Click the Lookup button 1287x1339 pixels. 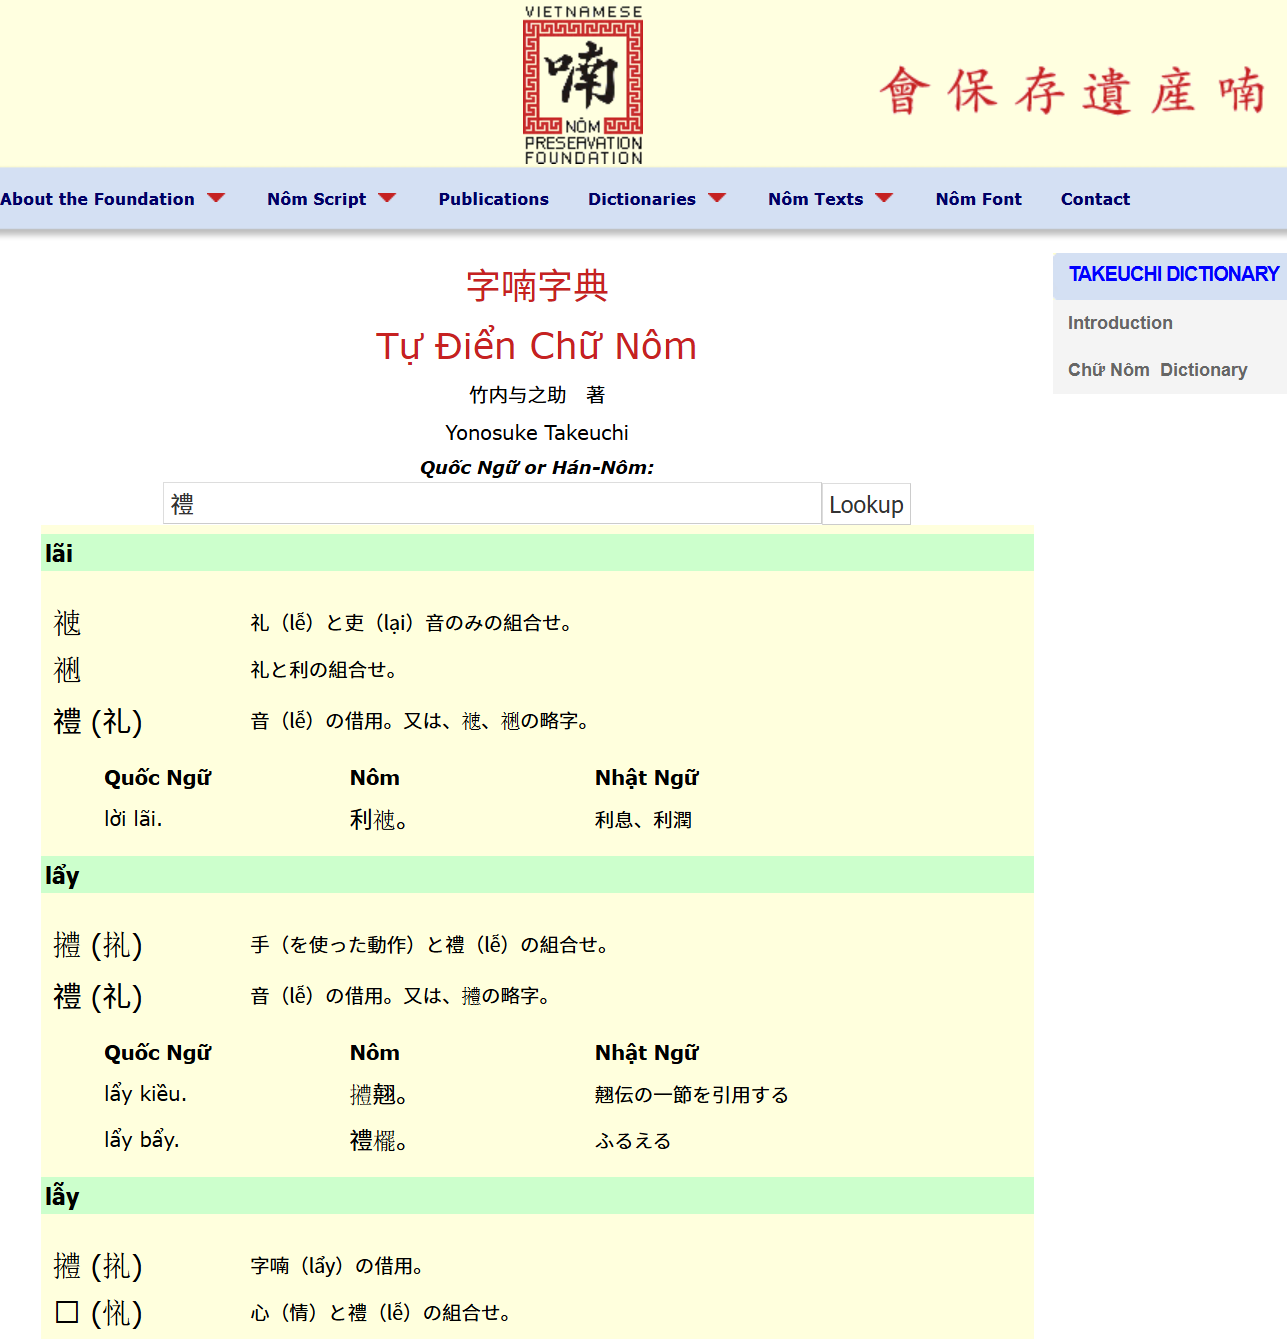click(866, 504)
